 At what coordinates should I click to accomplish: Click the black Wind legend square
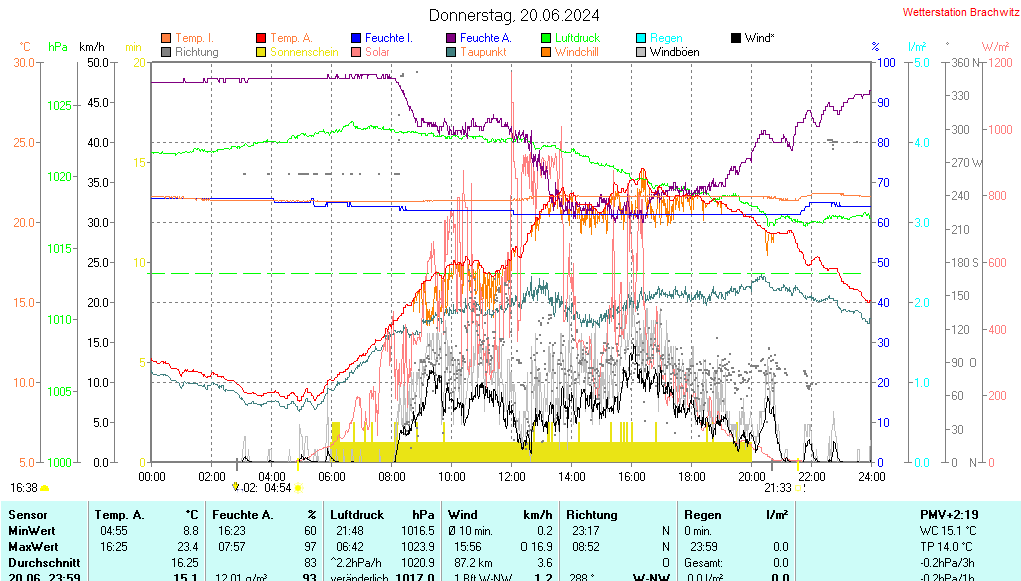click(736, 38)
